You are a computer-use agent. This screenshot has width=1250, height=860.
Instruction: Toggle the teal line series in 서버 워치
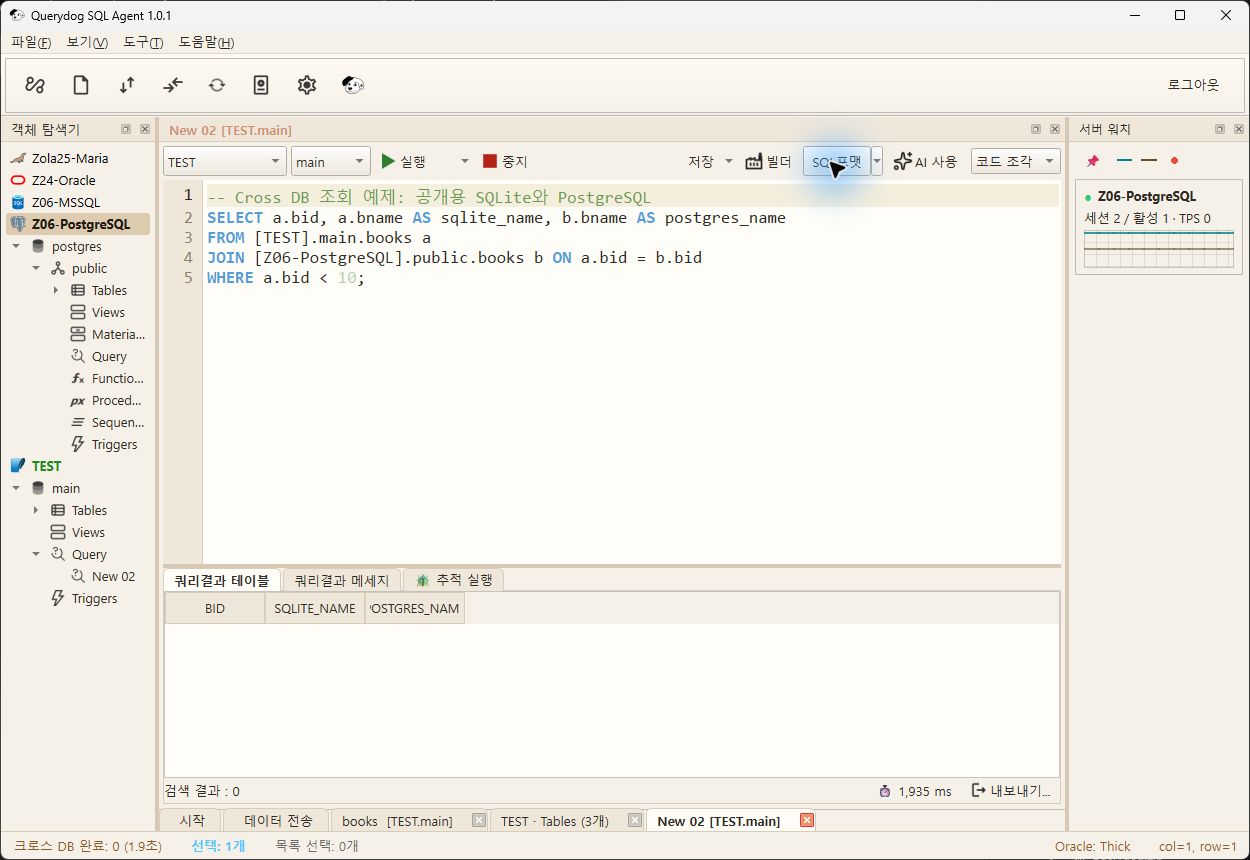pos(1124,161)
